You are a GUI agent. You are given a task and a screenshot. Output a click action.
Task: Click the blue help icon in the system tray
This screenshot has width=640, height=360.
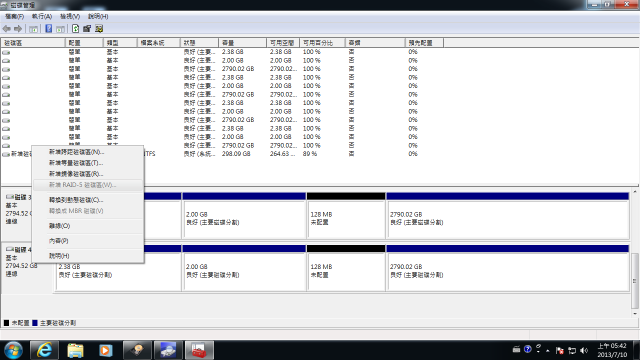(x=528, y=349)
